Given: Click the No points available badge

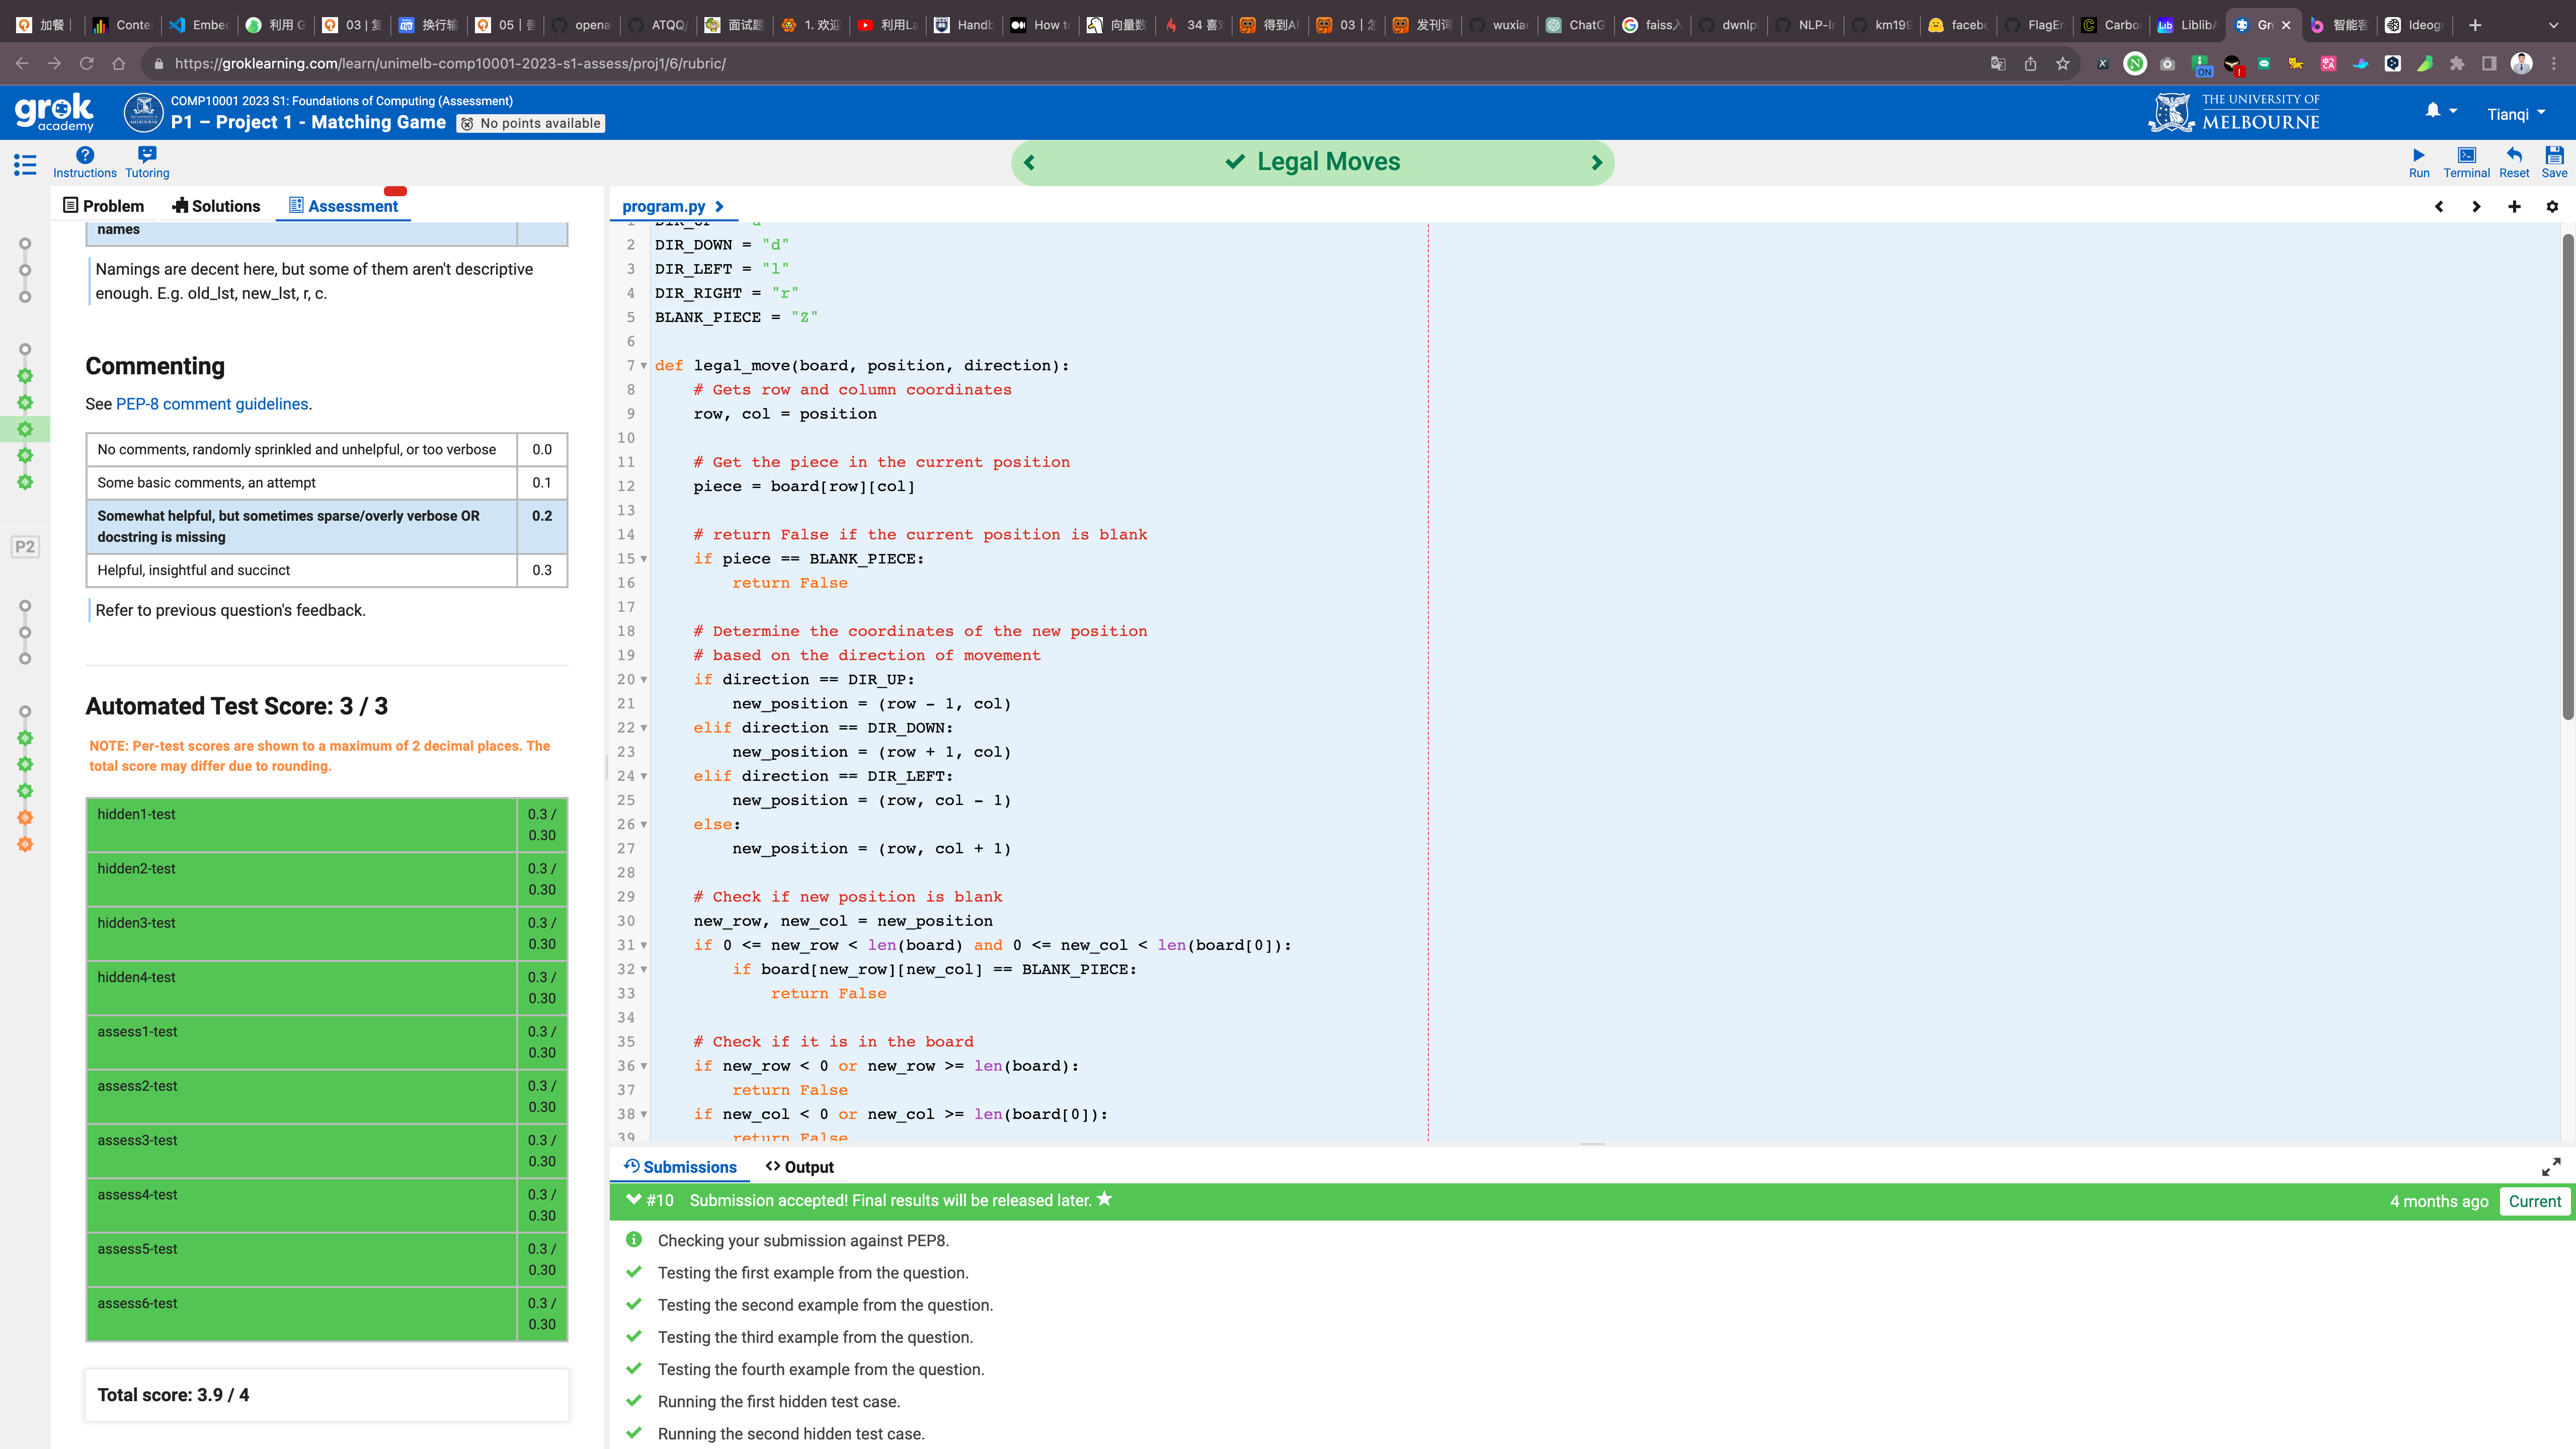Looking at the screenshot, I should [x=531, y=123].
